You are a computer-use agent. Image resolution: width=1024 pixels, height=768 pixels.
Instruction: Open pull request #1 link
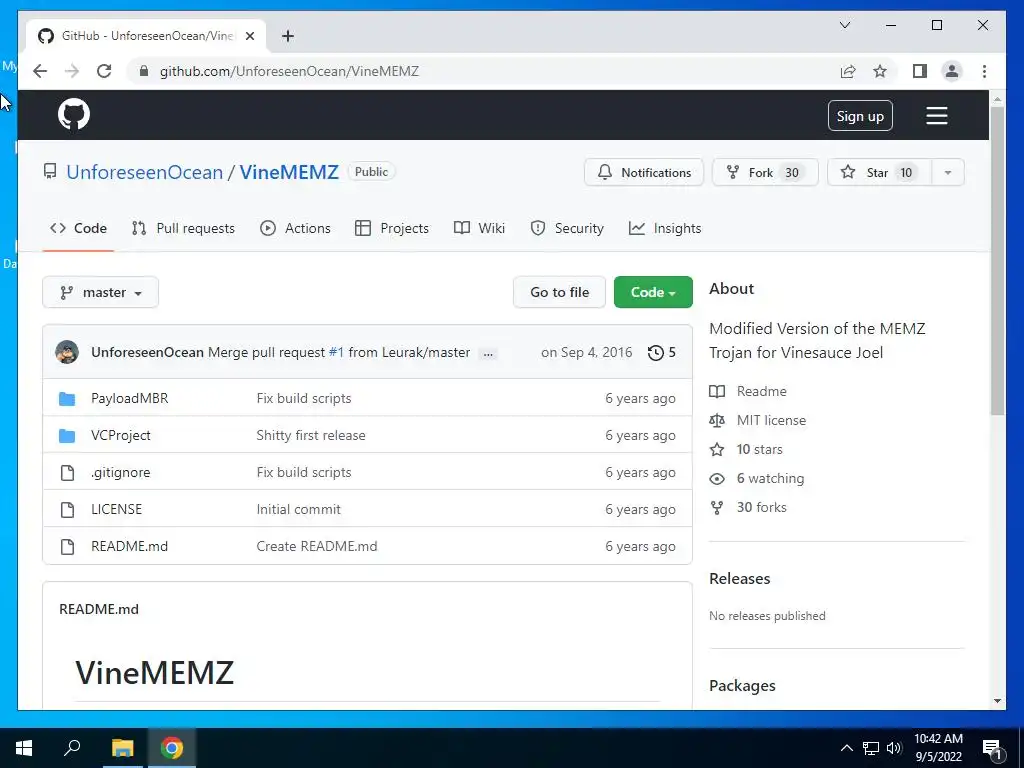[336, 352]
